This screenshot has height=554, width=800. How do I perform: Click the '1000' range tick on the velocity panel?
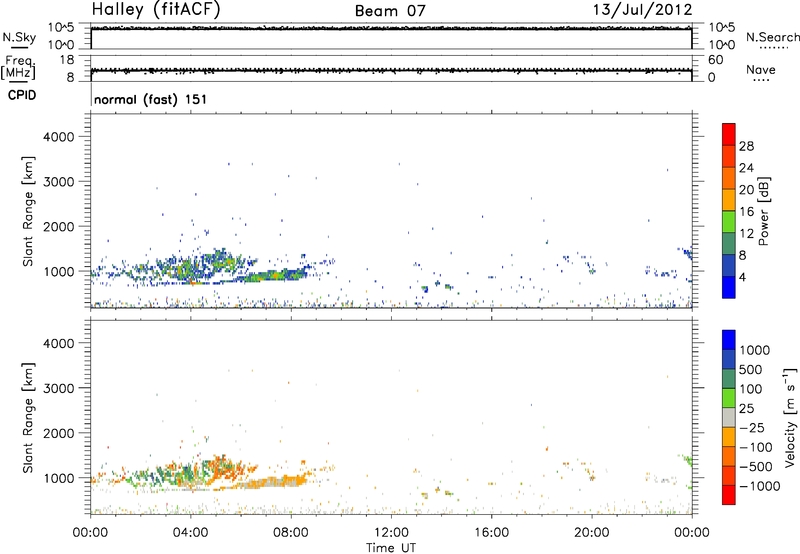(59, 478)
